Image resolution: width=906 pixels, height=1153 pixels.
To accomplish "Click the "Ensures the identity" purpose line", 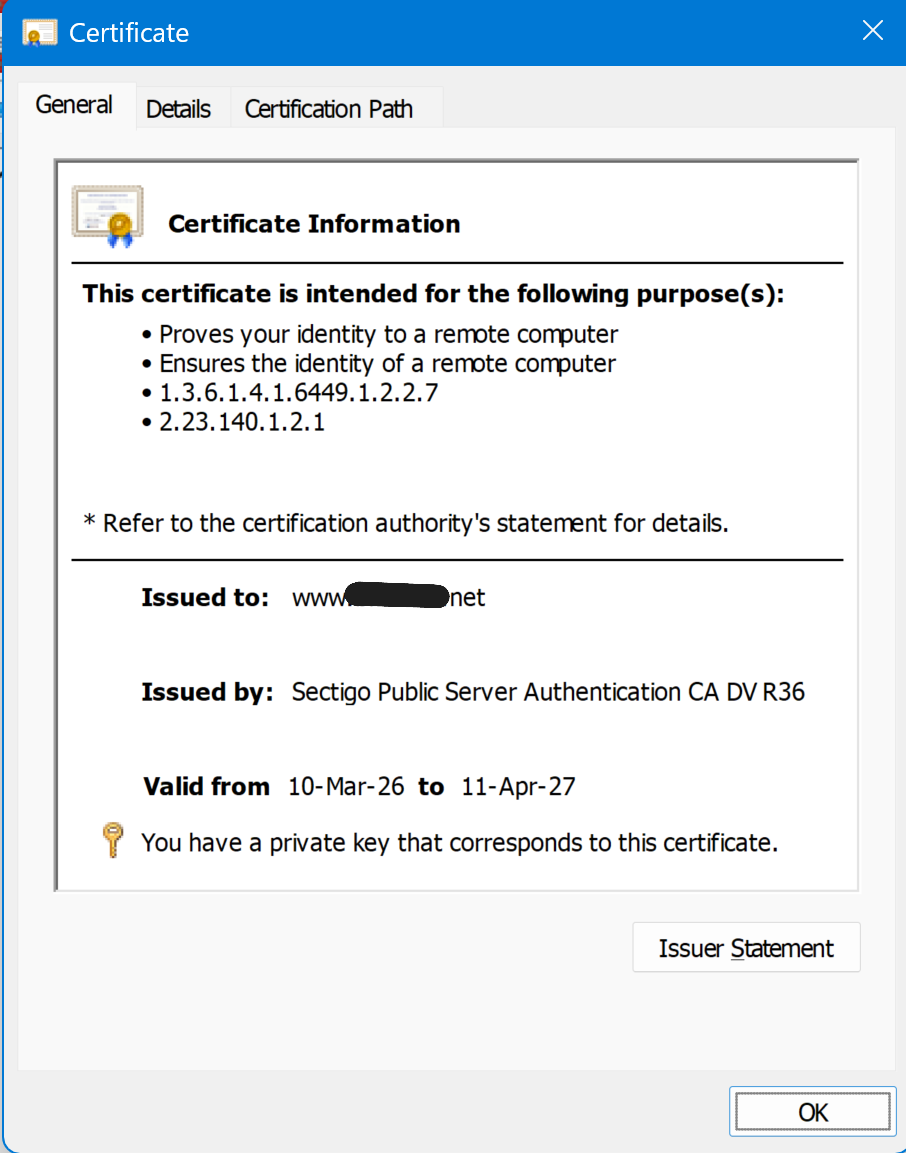I will pos(387,363).
